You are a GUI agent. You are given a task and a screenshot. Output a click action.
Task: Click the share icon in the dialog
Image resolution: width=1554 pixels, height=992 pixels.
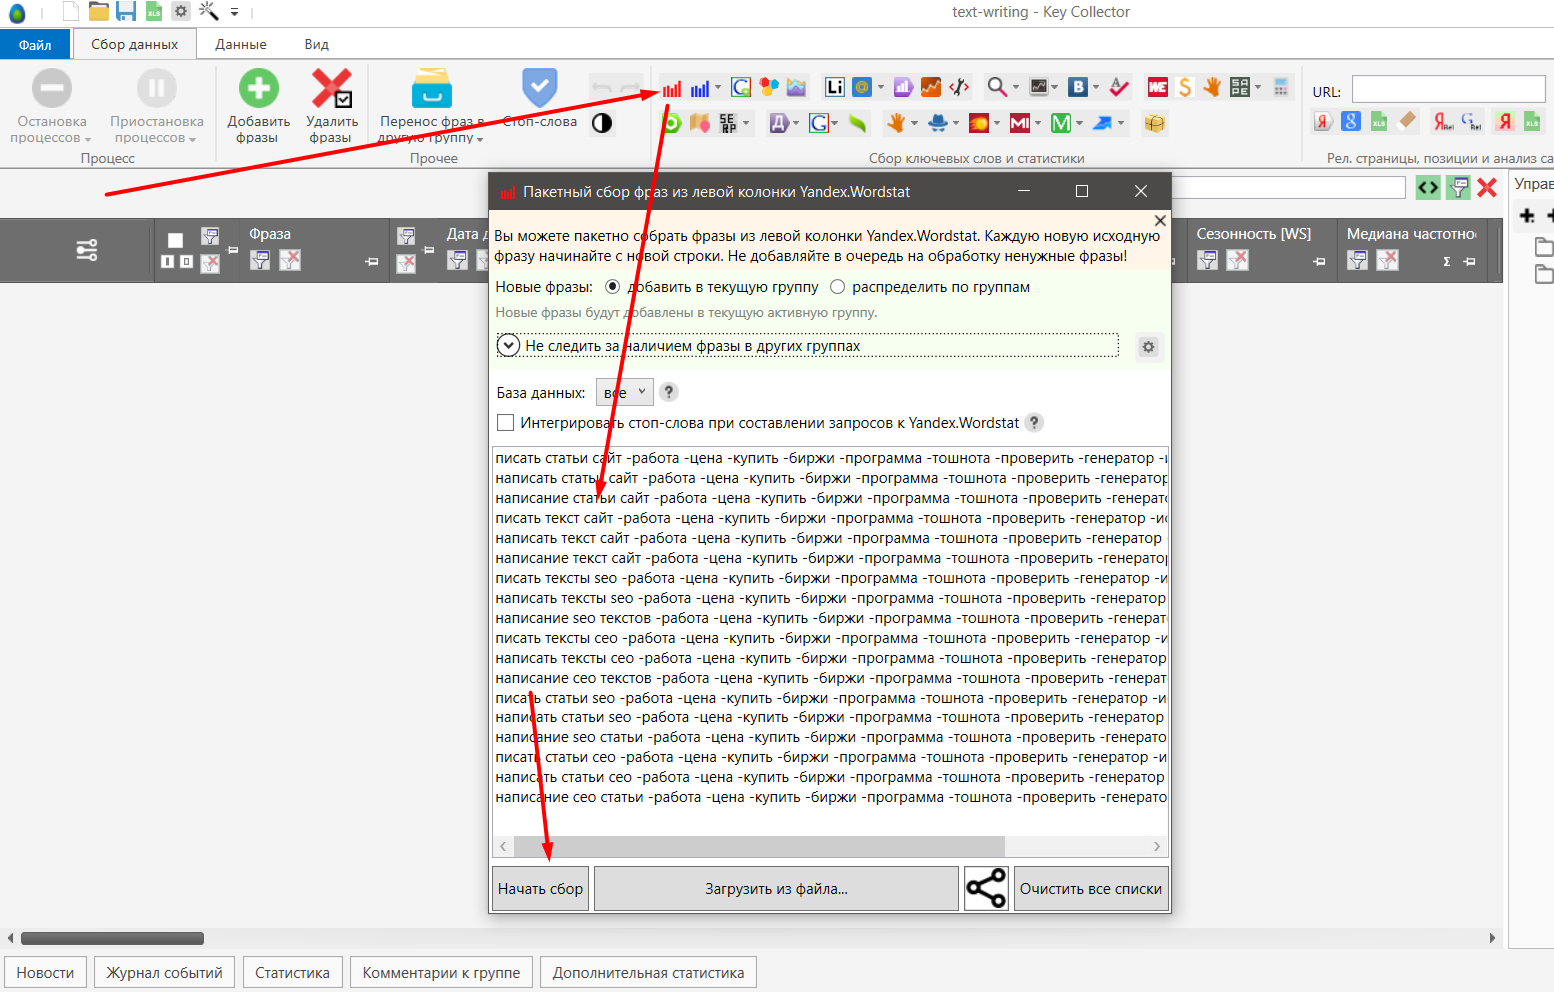coord(986,888)
